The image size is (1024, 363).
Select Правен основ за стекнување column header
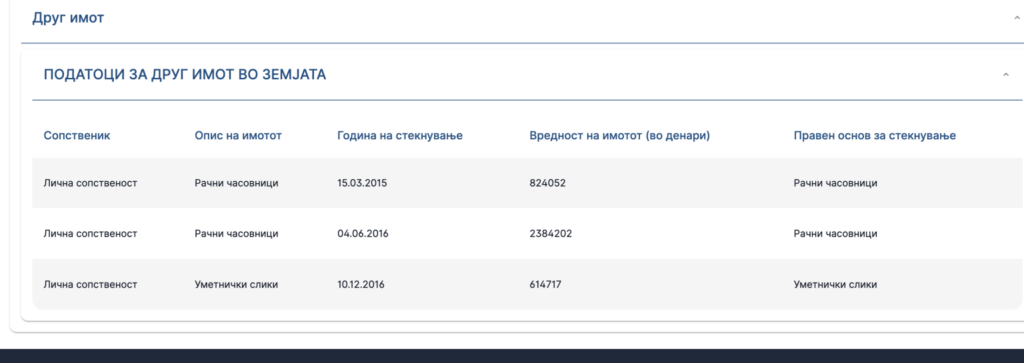[x=874, y=135]
